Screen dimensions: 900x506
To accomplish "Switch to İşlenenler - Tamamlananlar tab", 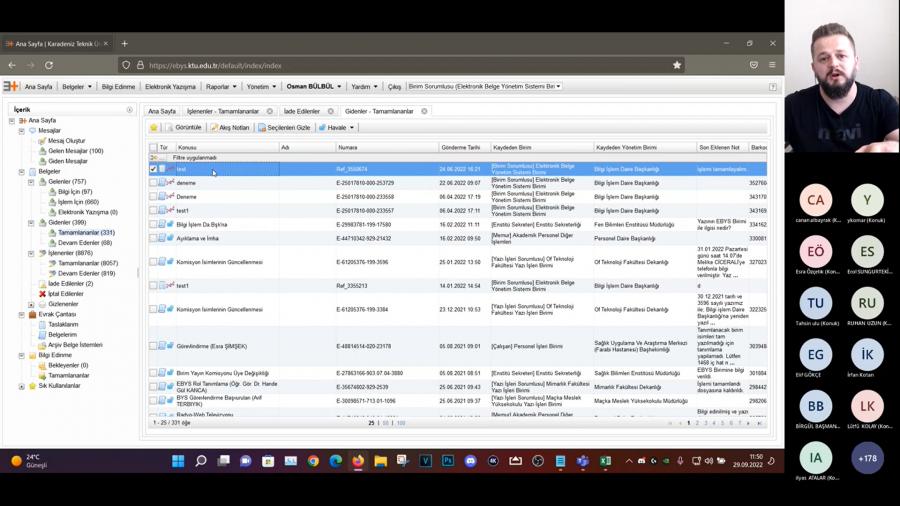I will tap(223, 111).
